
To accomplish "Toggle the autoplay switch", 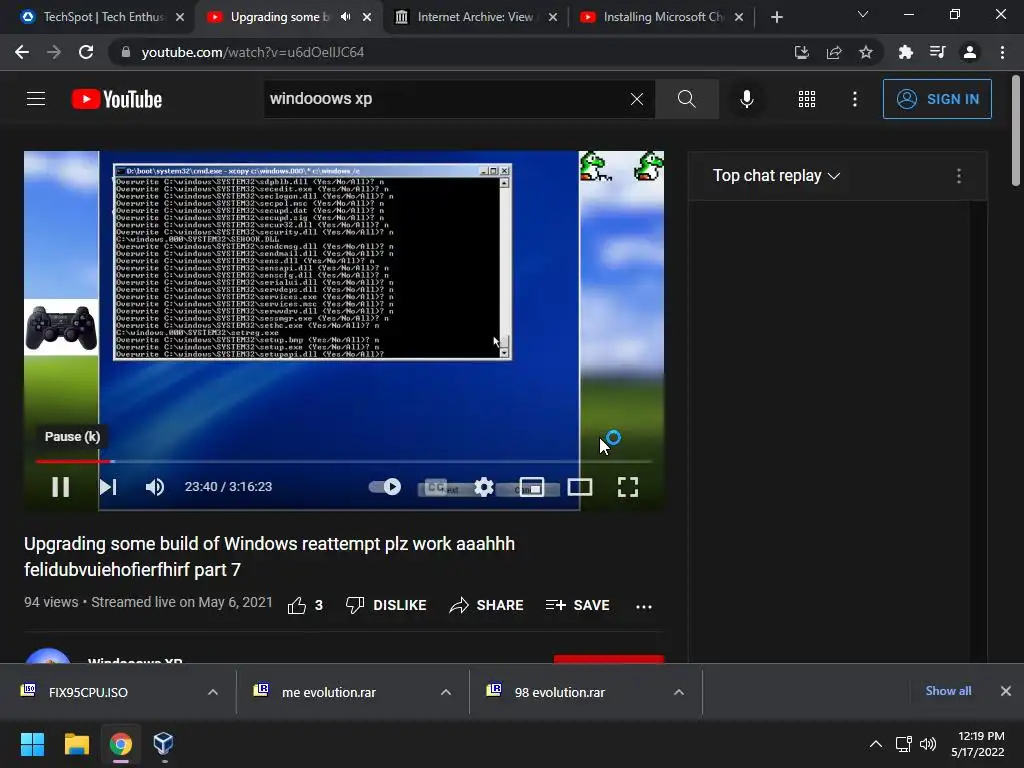I will tap(385, 487).
